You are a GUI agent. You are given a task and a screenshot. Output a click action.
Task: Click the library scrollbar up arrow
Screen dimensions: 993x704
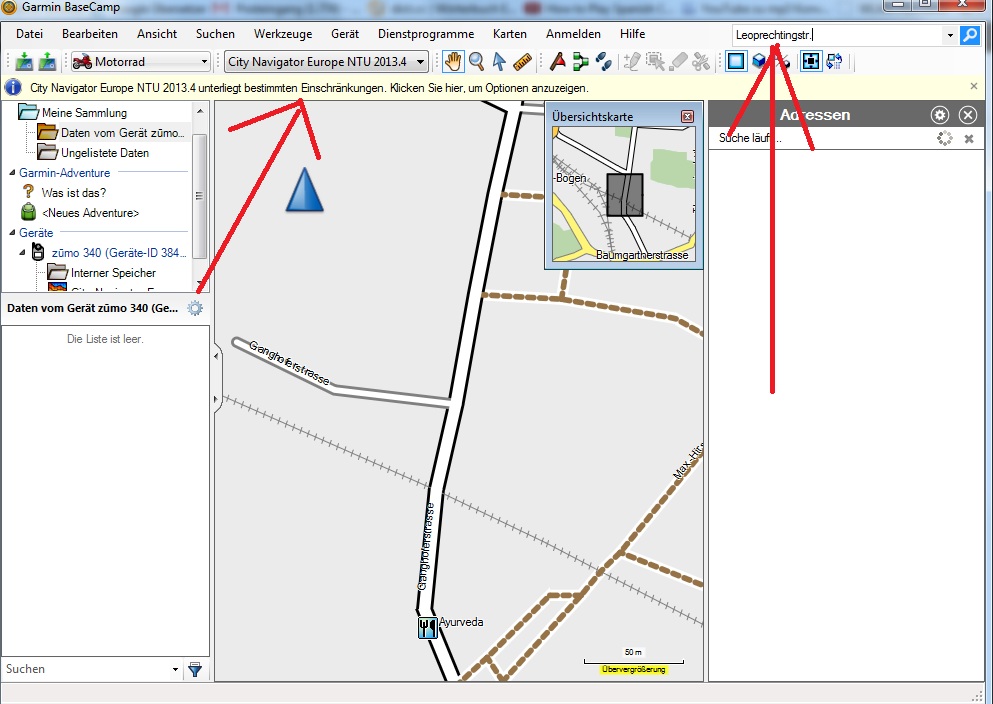[x=200, y=111]
